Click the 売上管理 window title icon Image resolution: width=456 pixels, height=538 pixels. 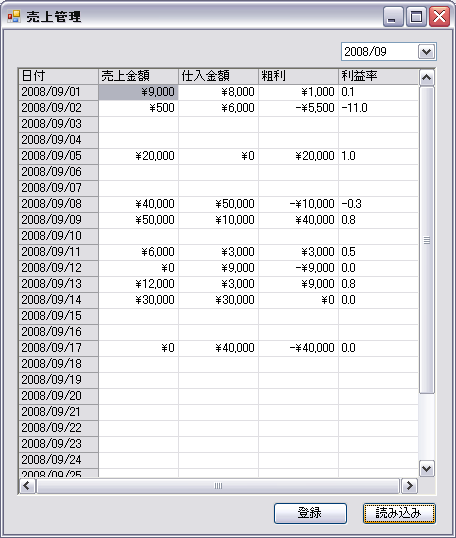pos(14,16)
